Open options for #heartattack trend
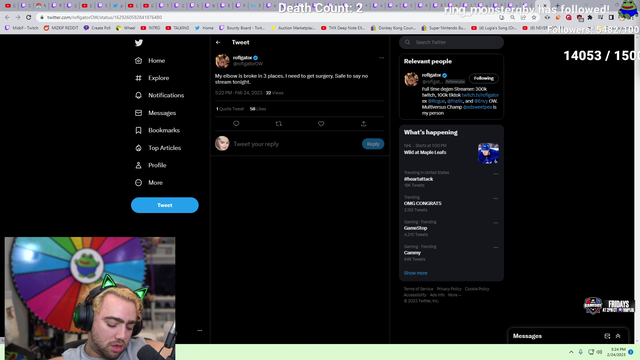This screenshot has width=640, height=360. [496, 174]
